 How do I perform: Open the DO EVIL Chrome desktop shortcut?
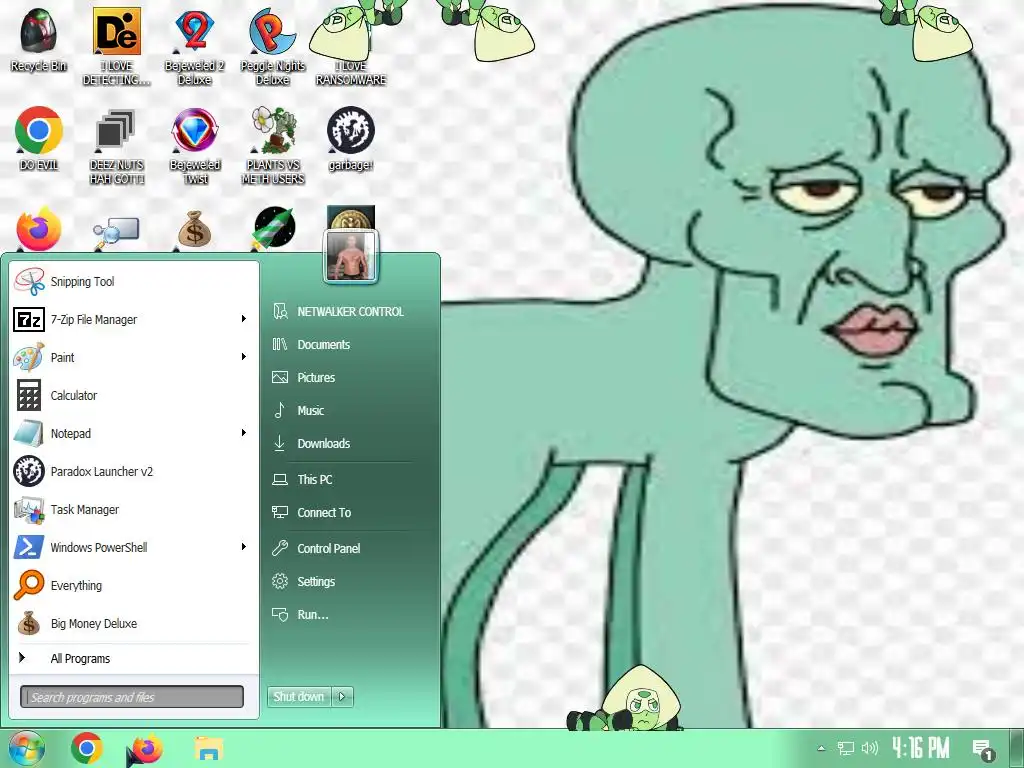[x=39, y=138]
